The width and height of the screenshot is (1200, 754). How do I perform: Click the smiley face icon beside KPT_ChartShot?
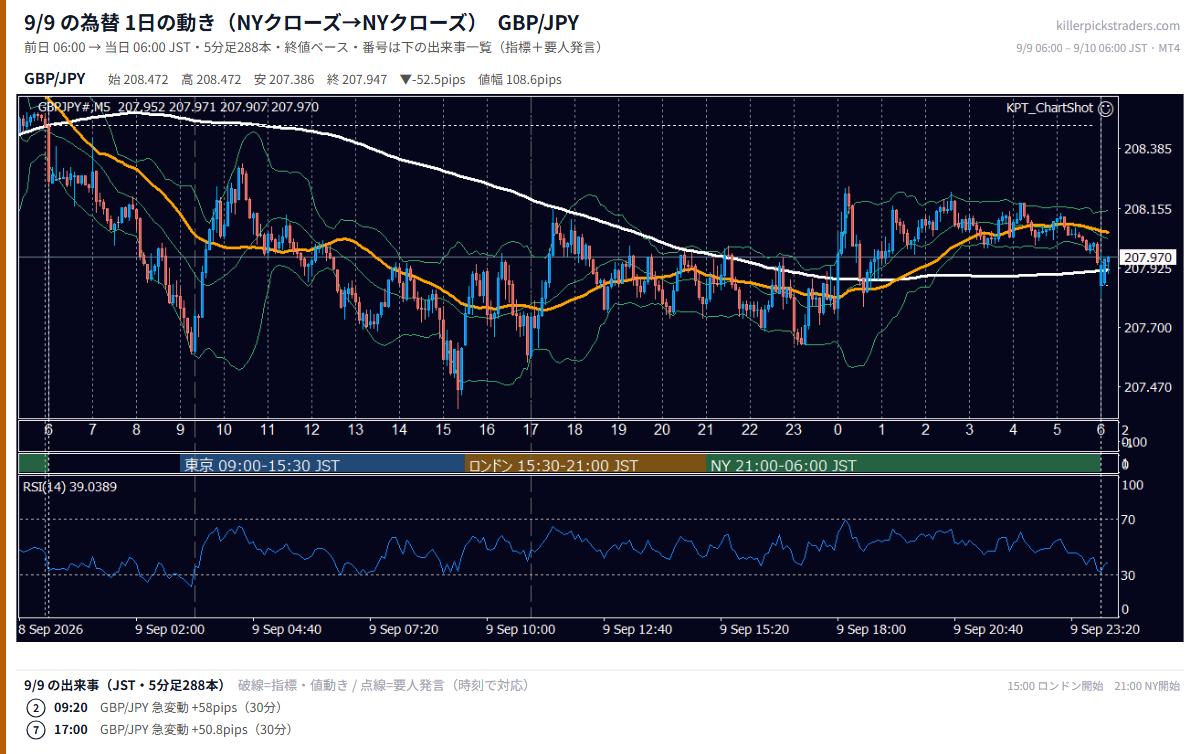tap(1106, 107)
